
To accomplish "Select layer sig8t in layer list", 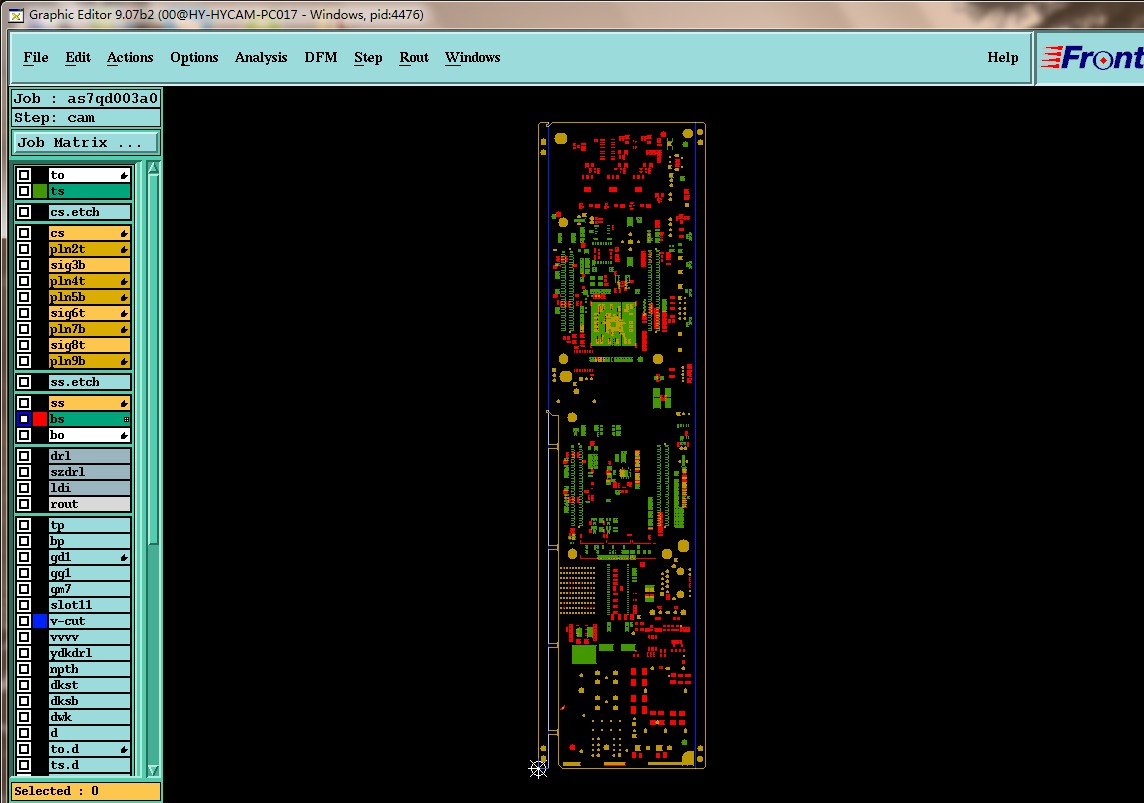I will click(89, 346).
